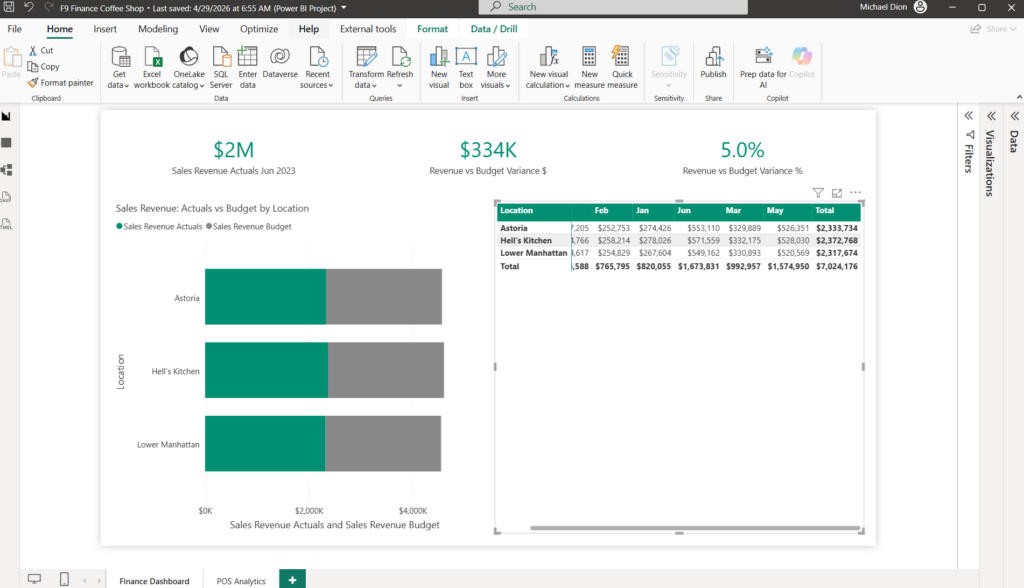This screenshot has width=1024, height=588.
Task: Open the View ribbon tab
Action: pos(209,29)
